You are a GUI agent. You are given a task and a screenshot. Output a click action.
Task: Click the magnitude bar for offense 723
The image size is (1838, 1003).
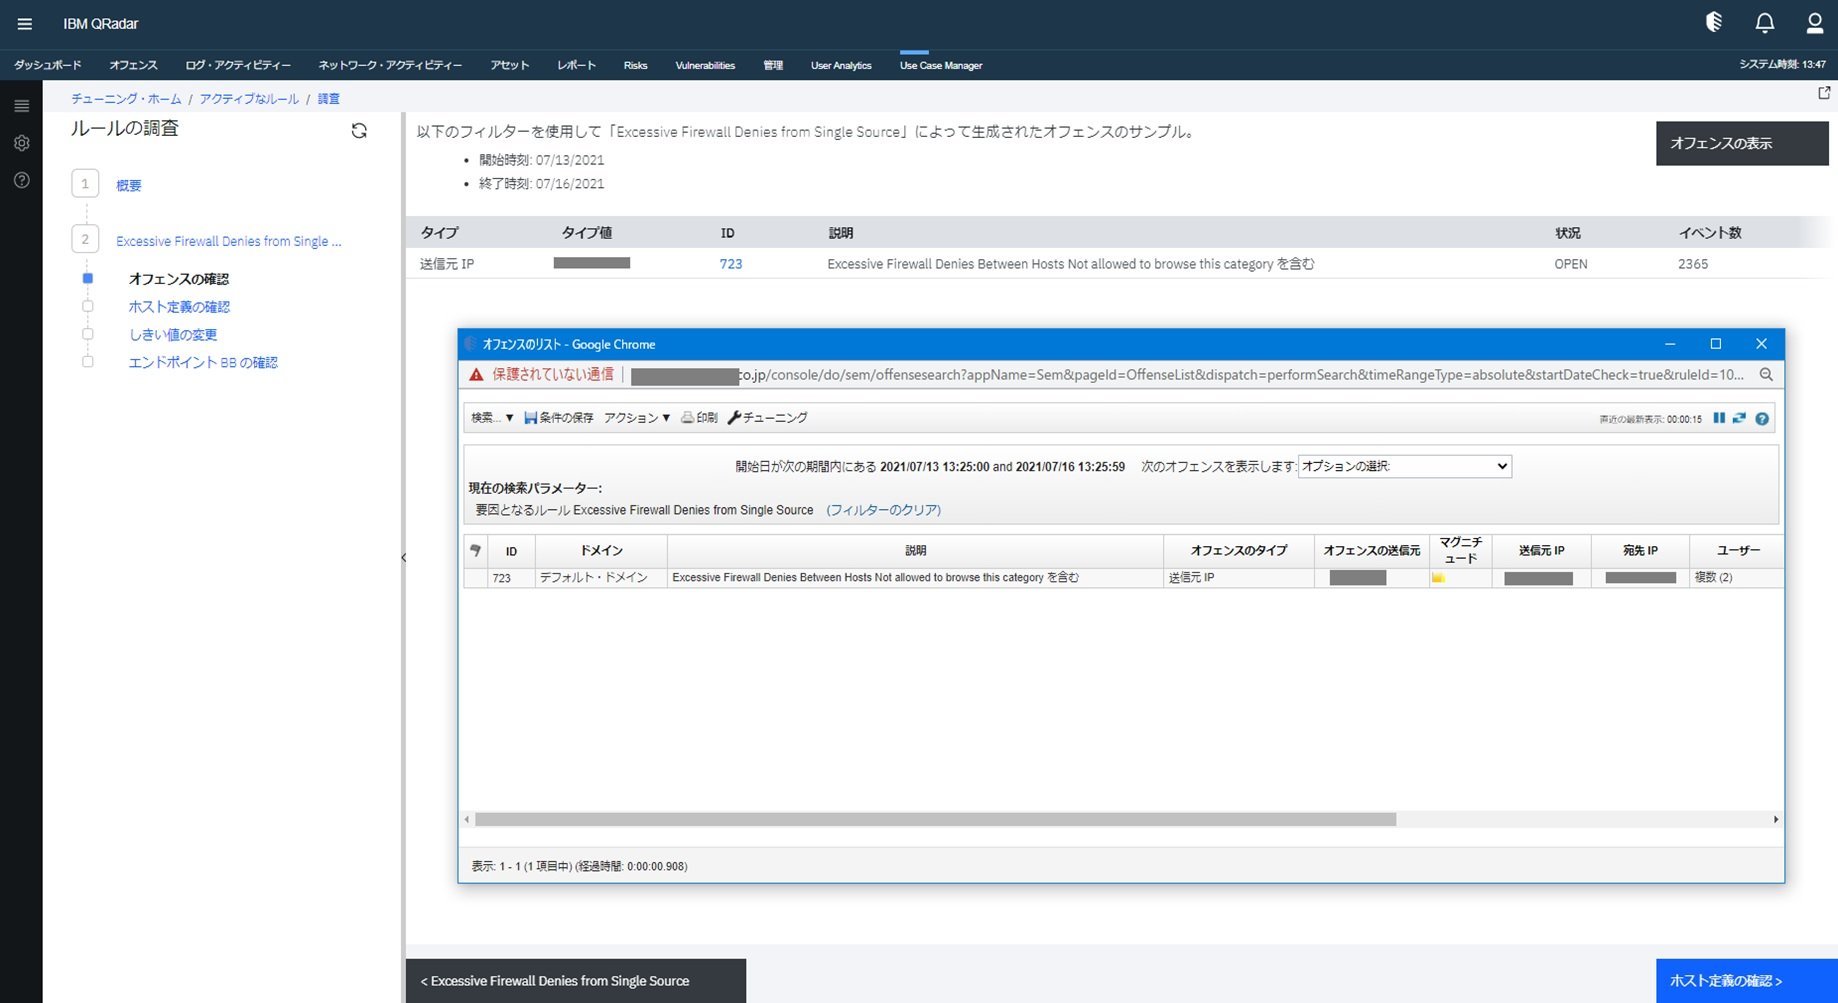[1438, 578]
